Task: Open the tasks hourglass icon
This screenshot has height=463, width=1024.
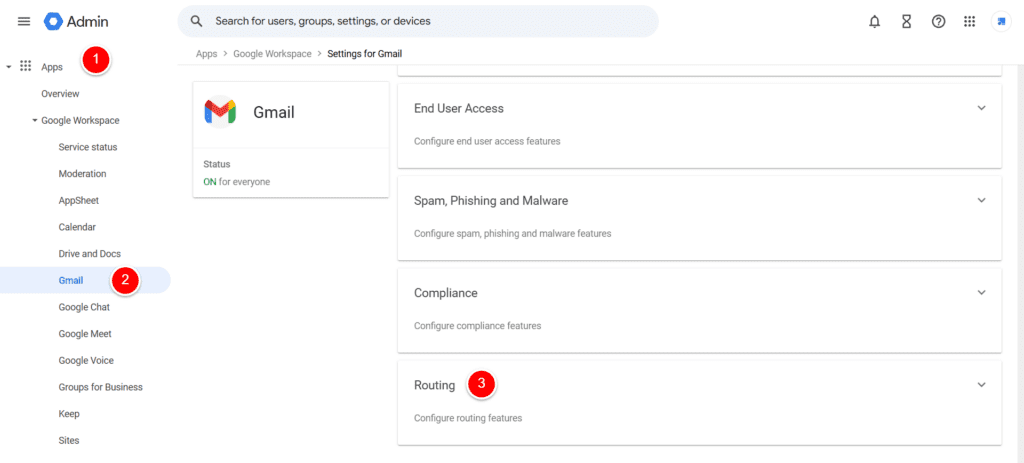Action: [906, 22]
